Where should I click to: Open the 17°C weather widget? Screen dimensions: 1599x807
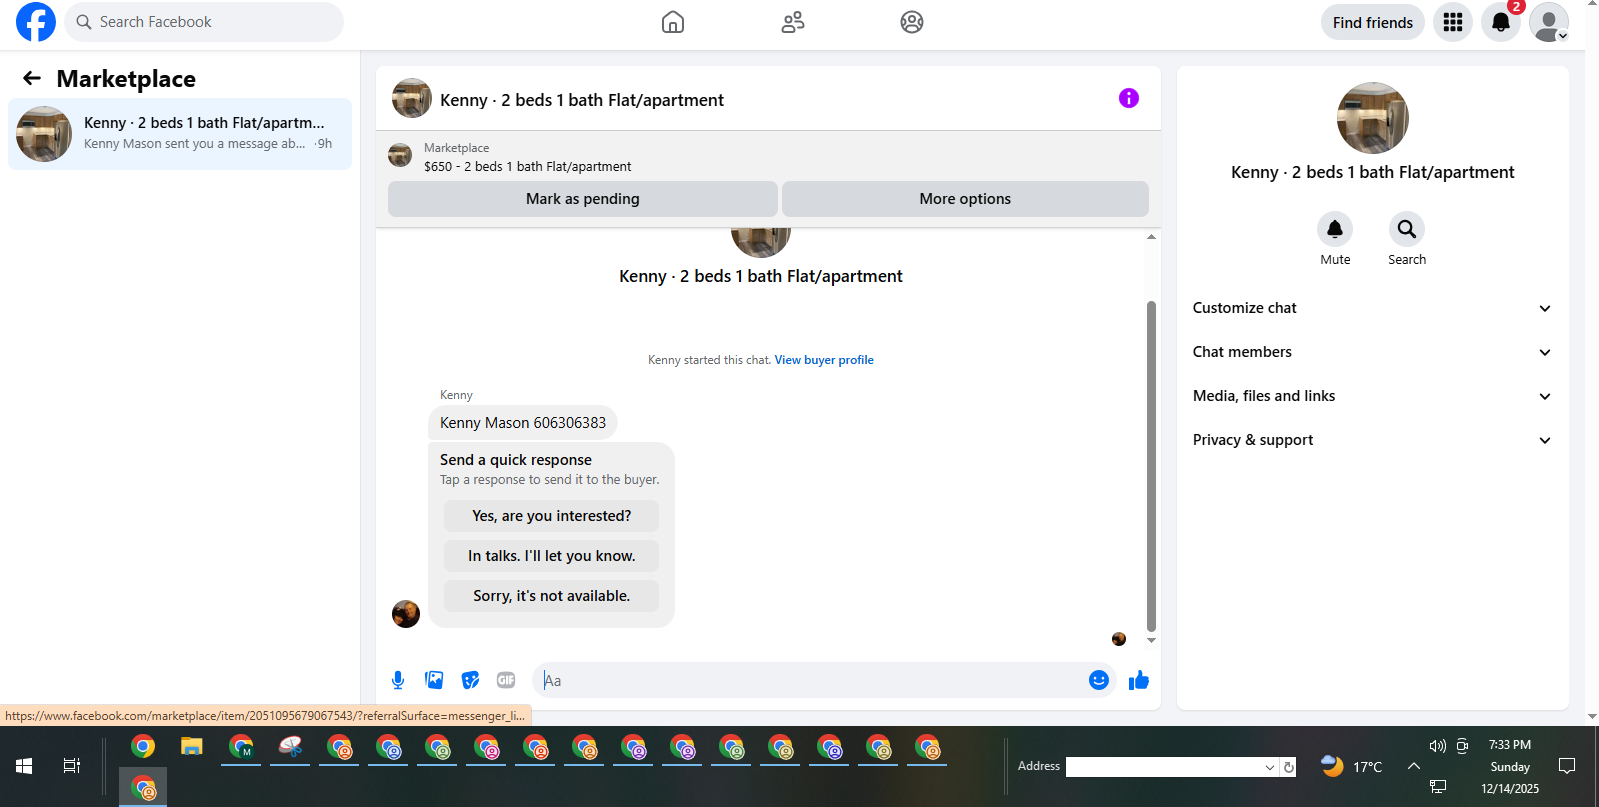(x=1352, y=767)
